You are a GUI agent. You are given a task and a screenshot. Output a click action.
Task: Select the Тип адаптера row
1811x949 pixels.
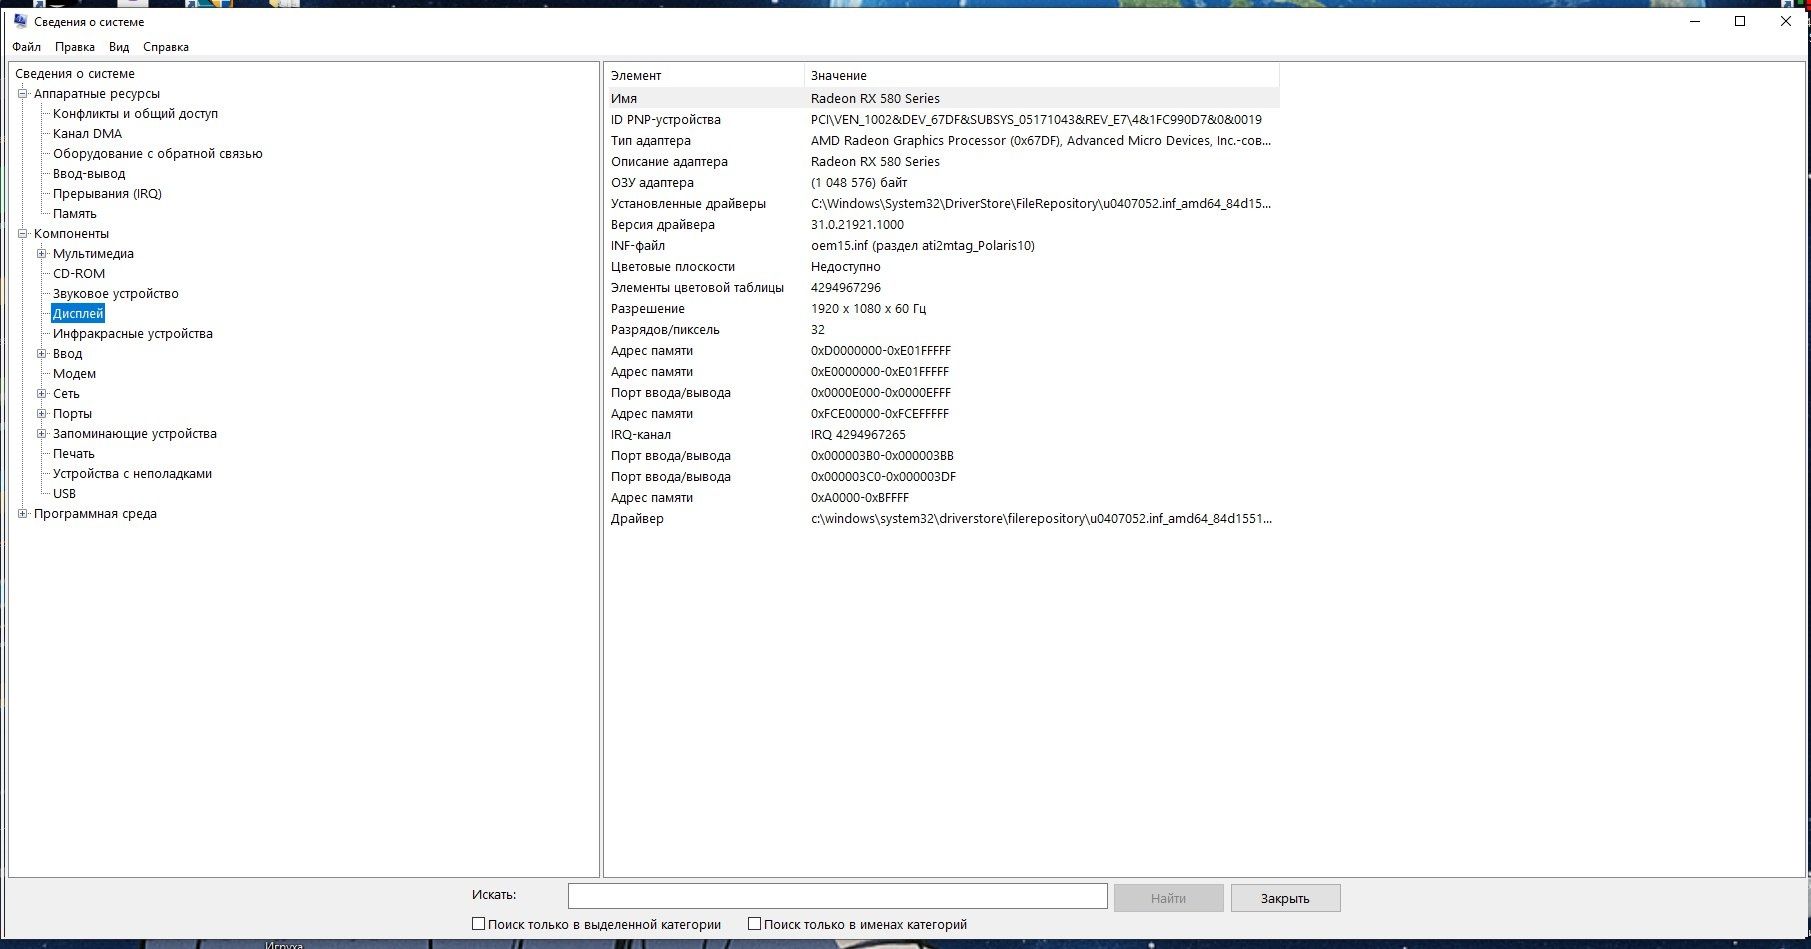[x=942, y=140]
